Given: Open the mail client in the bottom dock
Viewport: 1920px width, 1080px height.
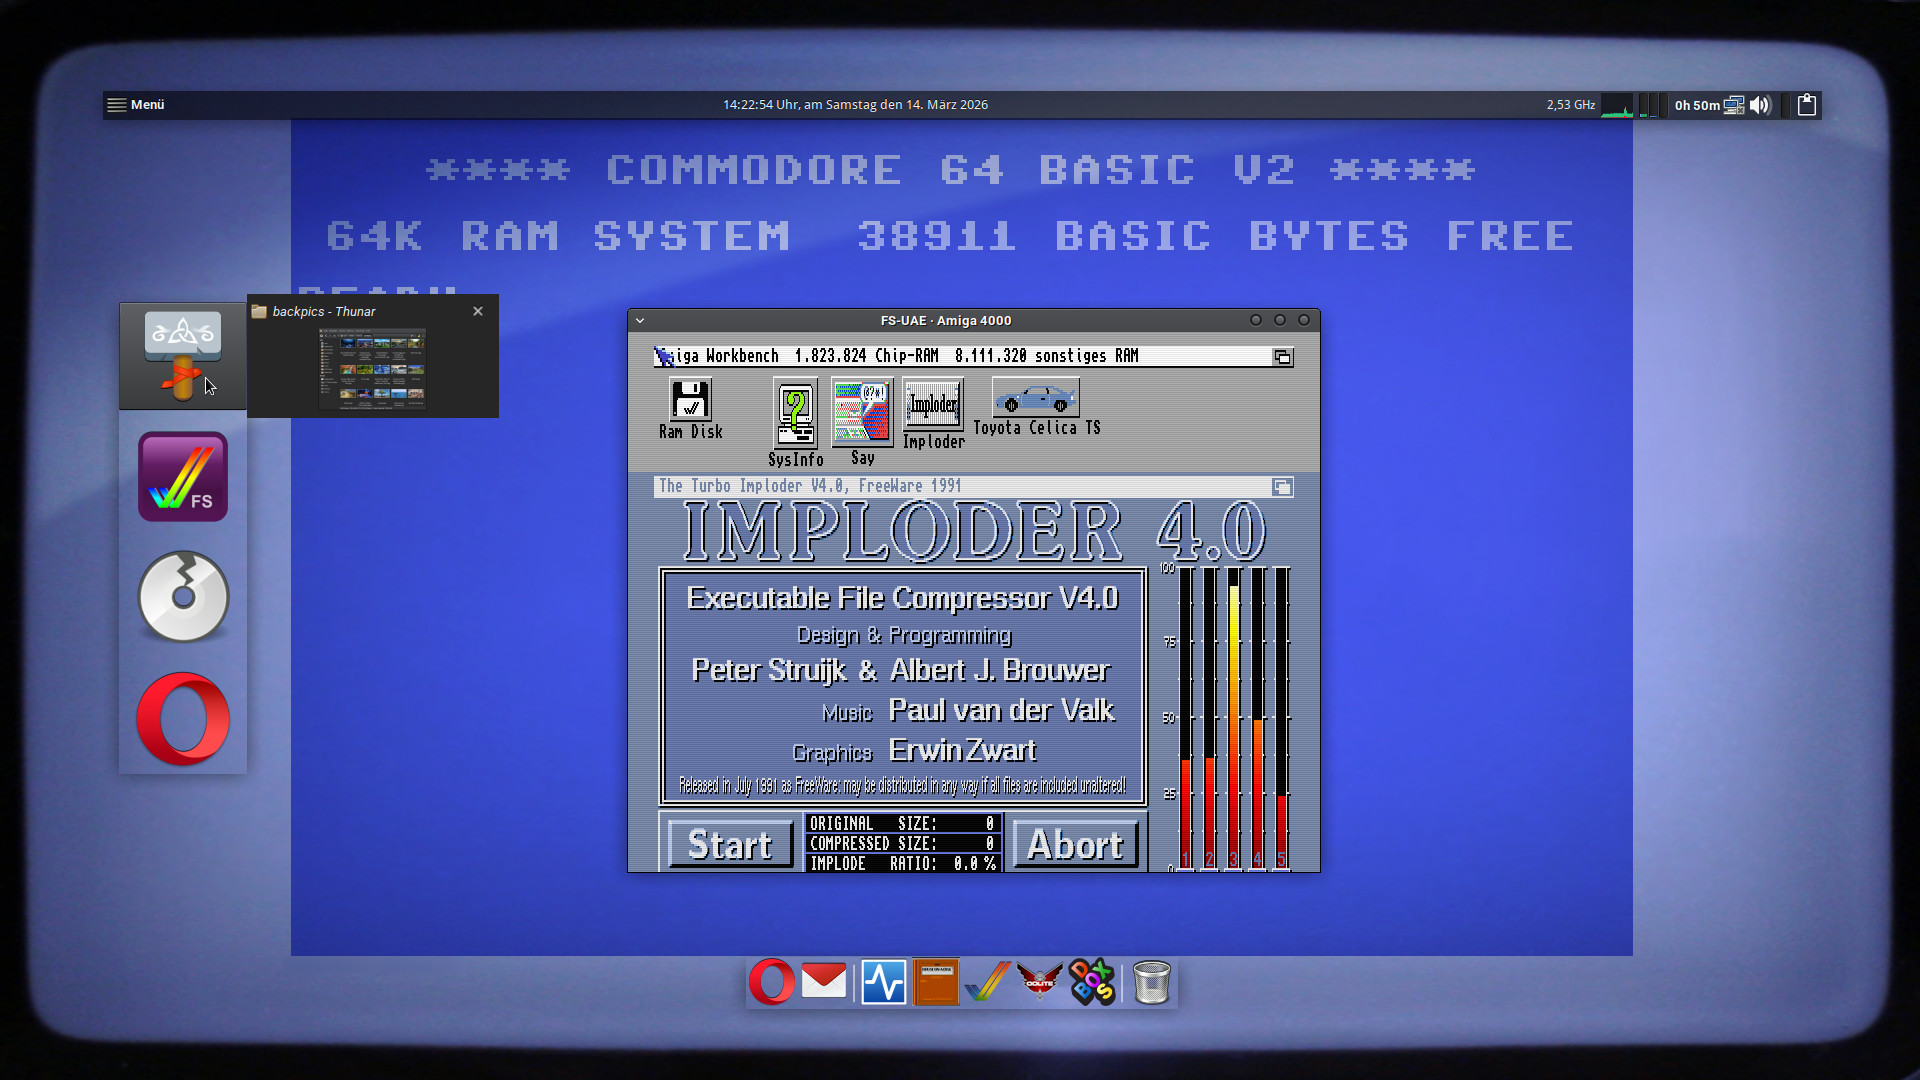Looking at the screenshot, I should 824,982.
